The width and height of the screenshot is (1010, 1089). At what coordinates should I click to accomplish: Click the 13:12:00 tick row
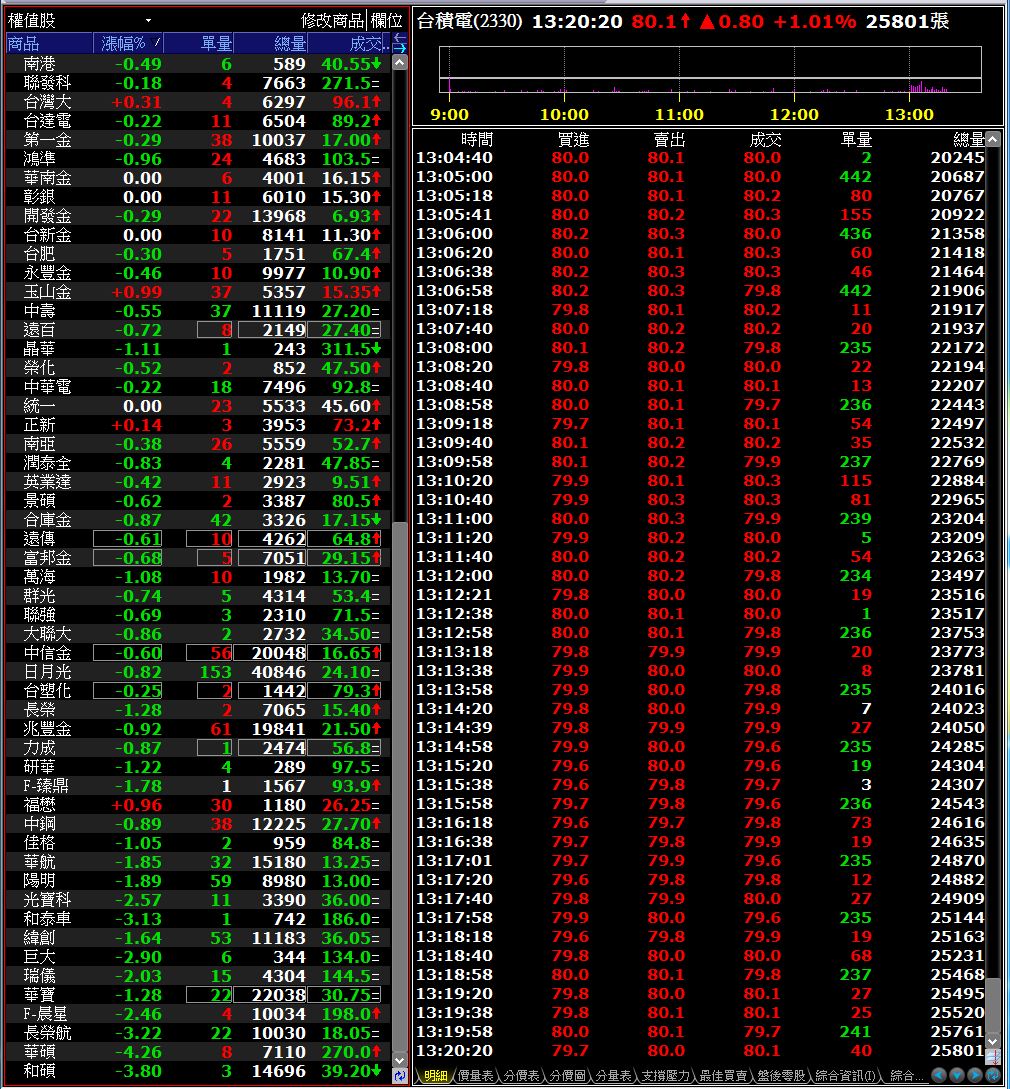point(699,576)
